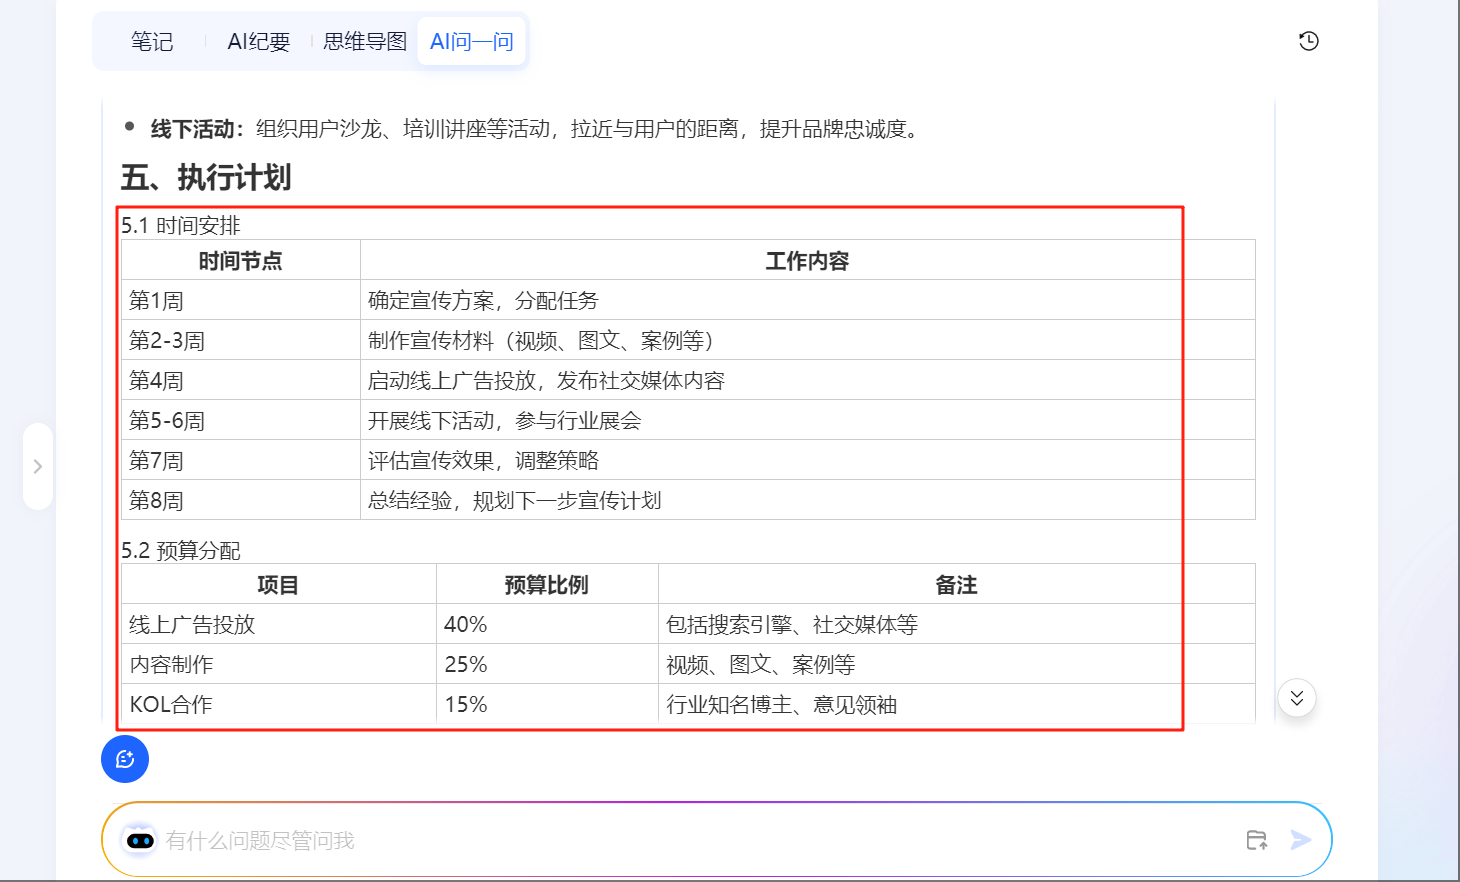Click the 工作内容 column header

pos(806,261)
